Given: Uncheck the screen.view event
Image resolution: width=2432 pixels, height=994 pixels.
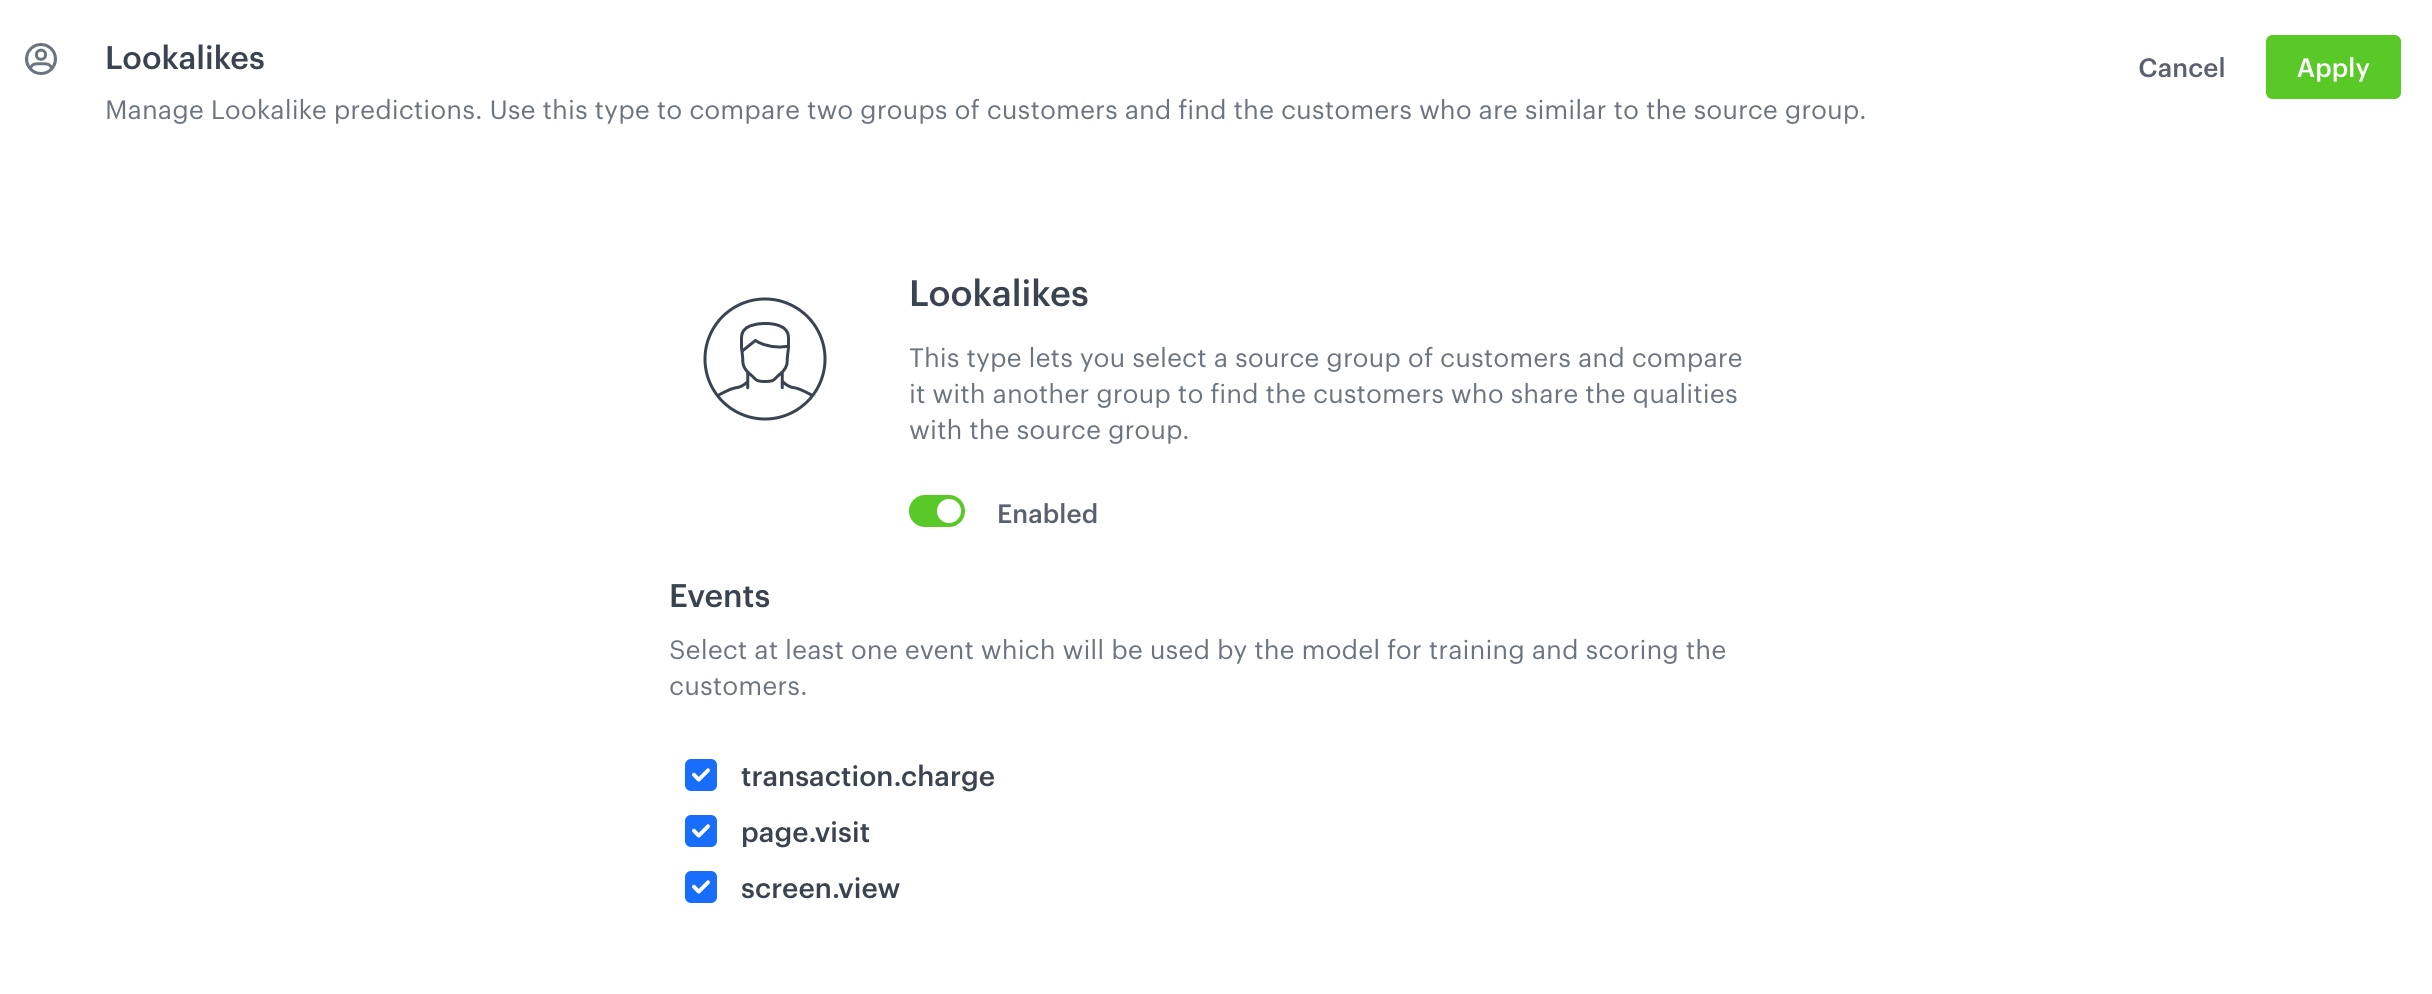Looking at the screenshot, I should [x=701, y=887].
